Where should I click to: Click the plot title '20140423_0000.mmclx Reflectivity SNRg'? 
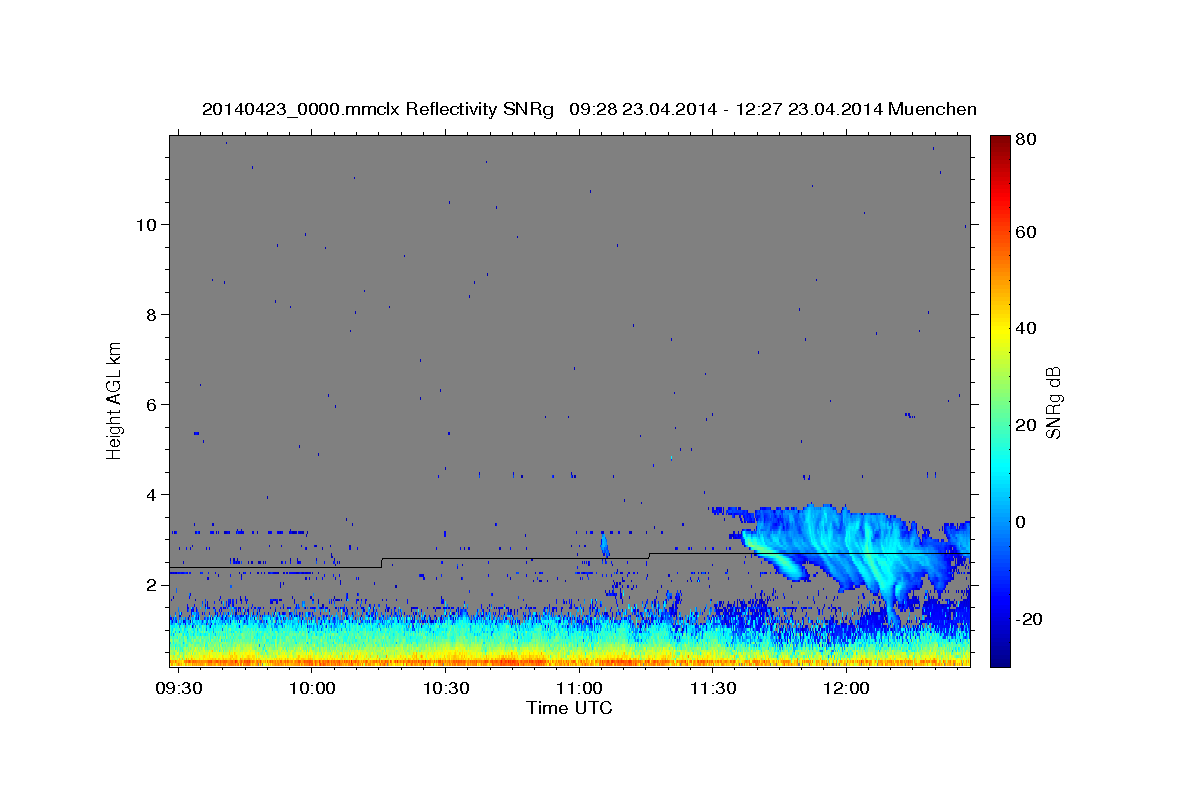coord(378,109)
